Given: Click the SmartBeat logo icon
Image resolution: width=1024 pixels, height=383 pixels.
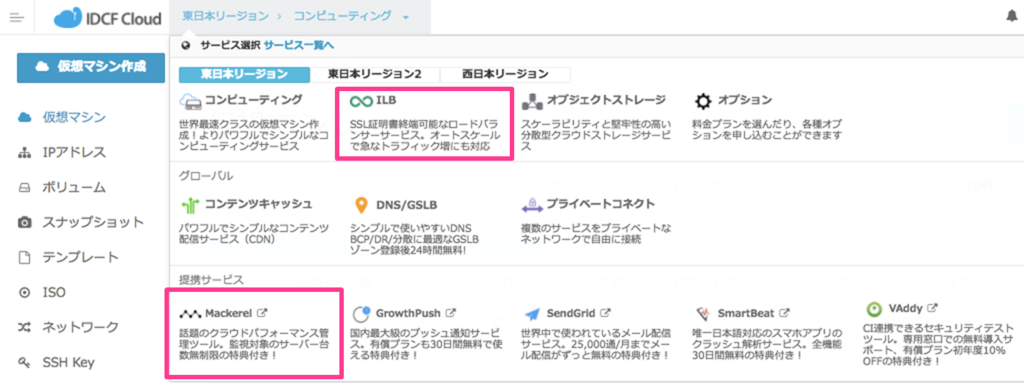Looking at the screenshot, I should click(703, 314).
